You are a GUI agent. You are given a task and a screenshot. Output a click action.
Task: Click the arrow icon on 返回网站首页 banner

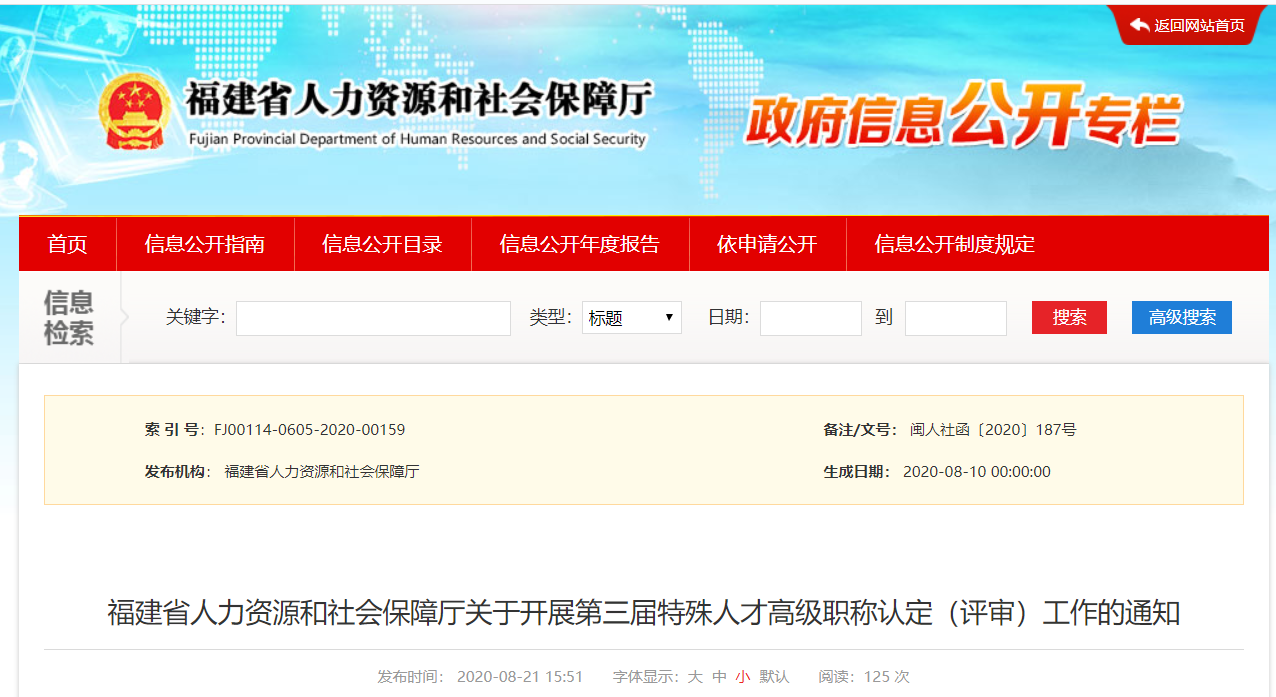(x=1138, y=25)
